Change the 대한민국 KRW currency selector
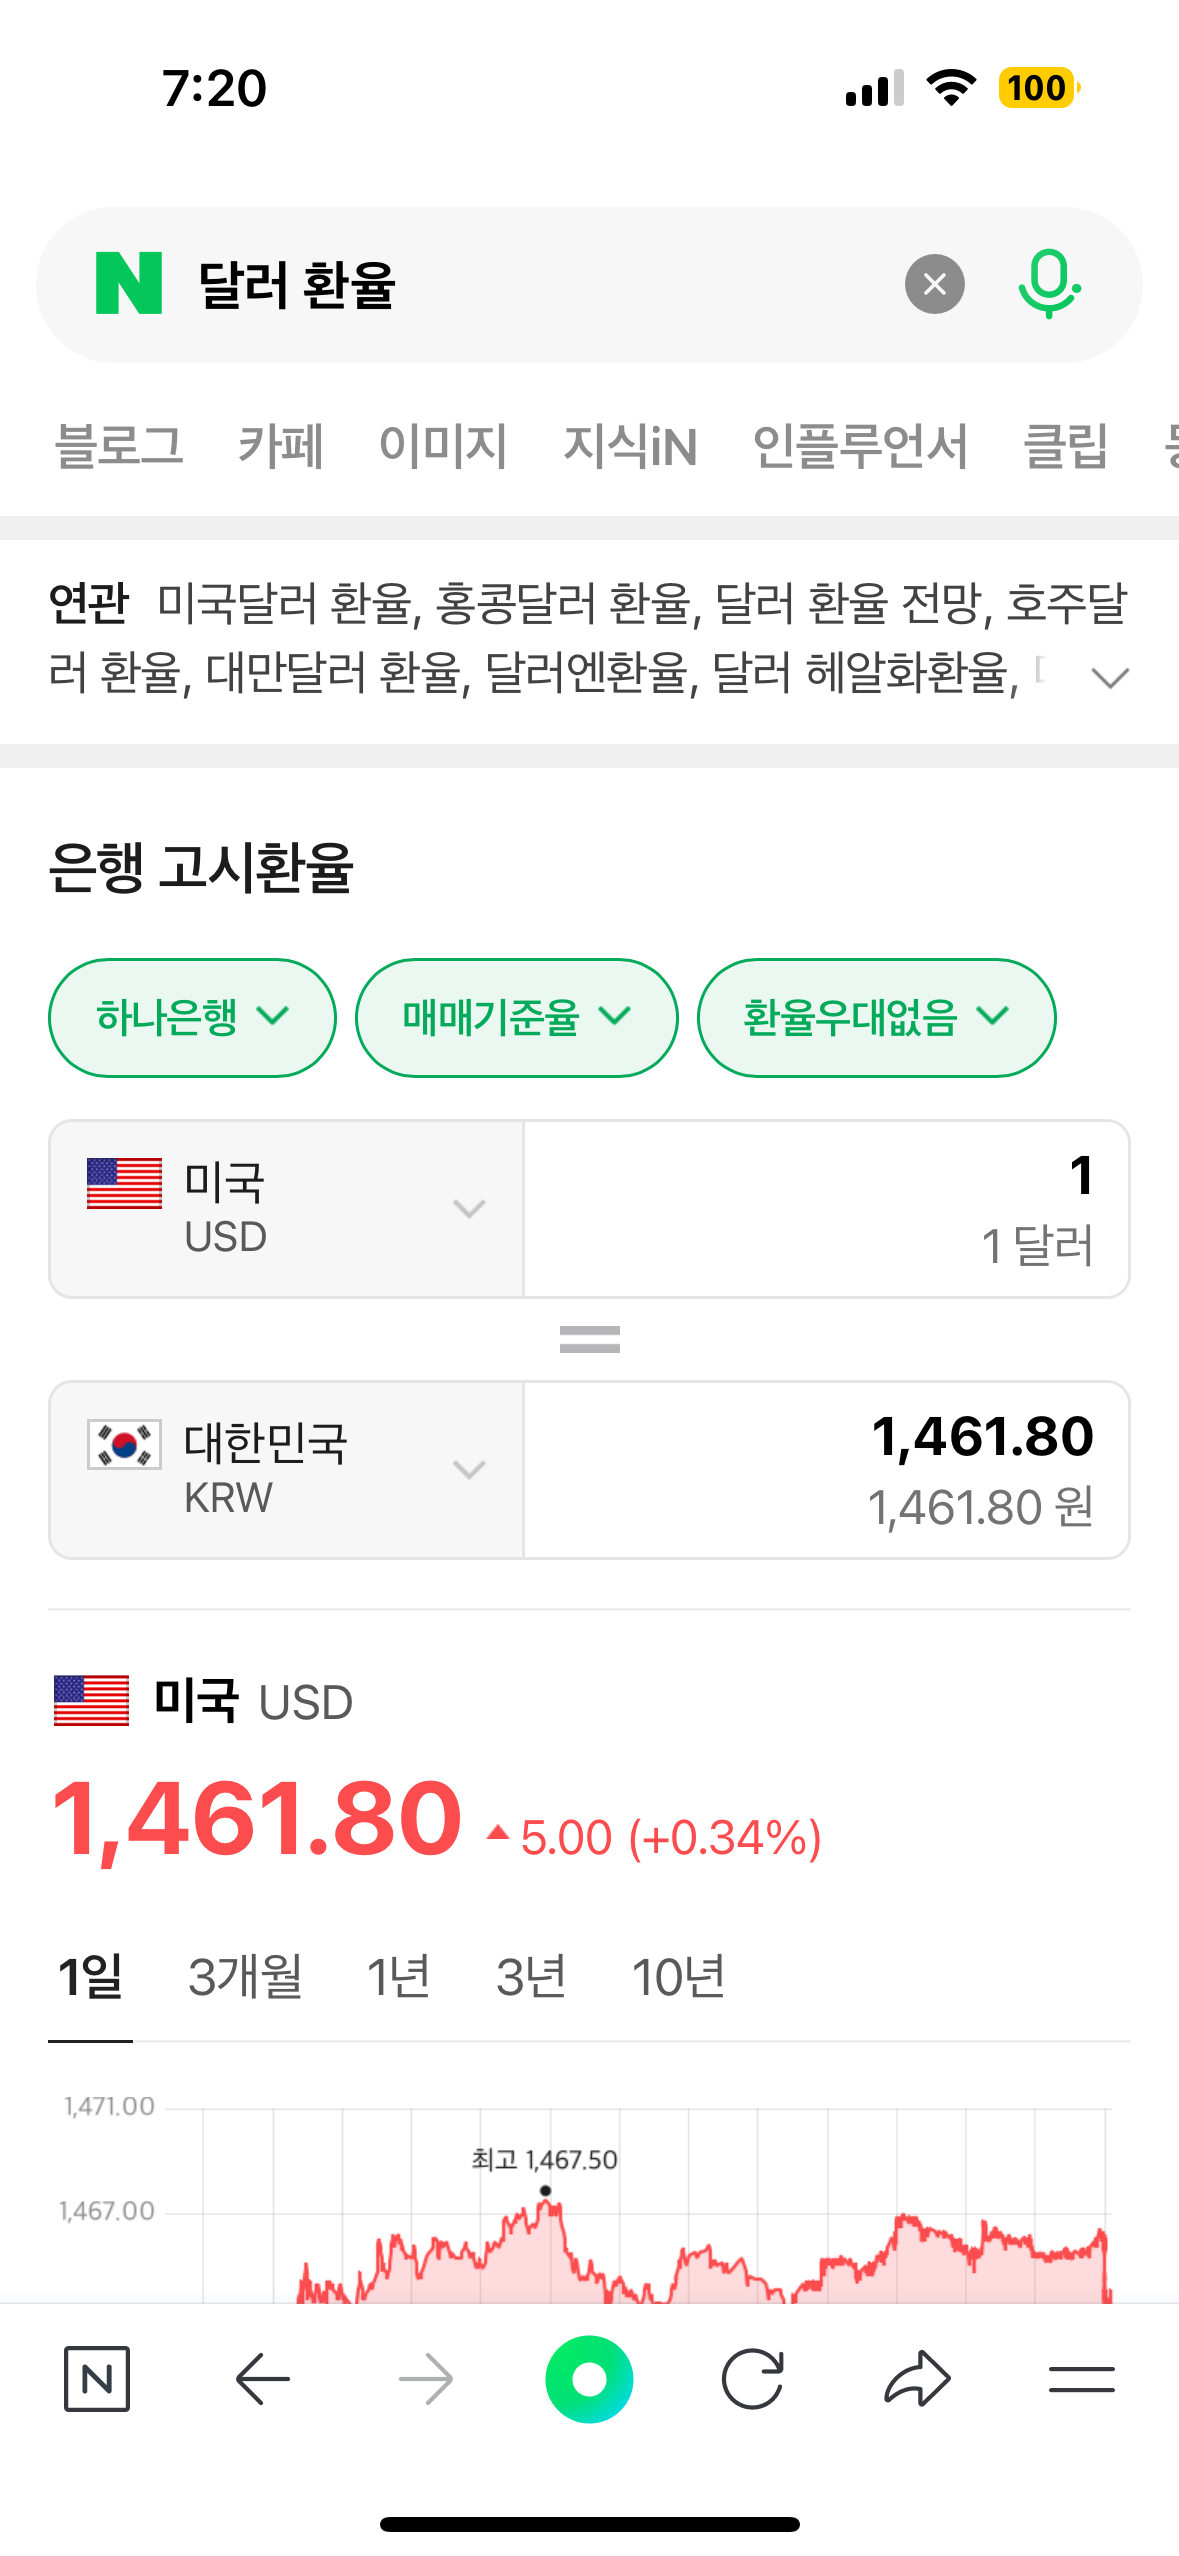 coord(286,1469)
